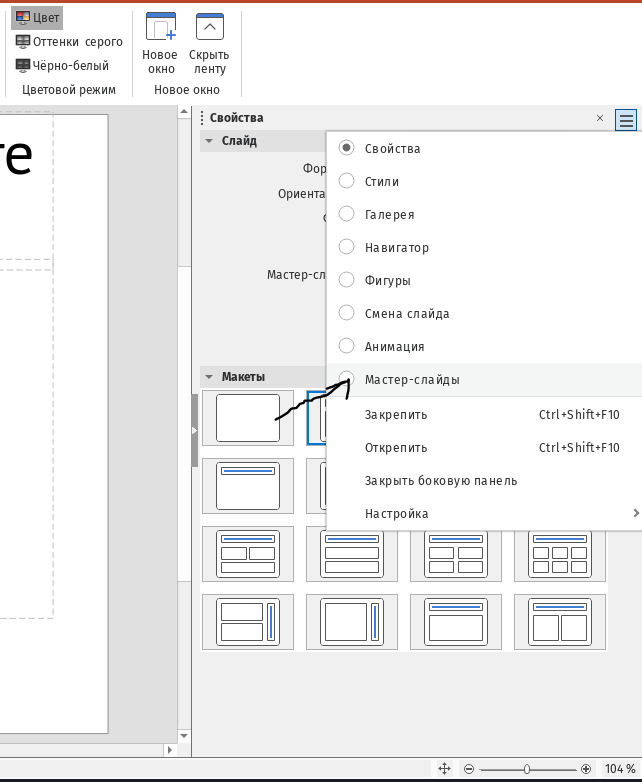The height and width of the screenshot is (782, 642).
Task: Open zoom level 104 % dialog
Action: [x=620, y=769]
